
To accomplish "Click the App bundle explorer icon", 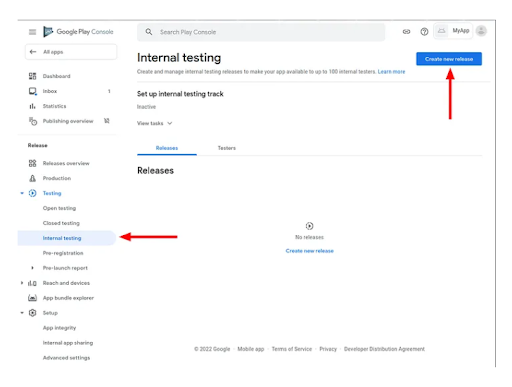I will tap(32, 298).
